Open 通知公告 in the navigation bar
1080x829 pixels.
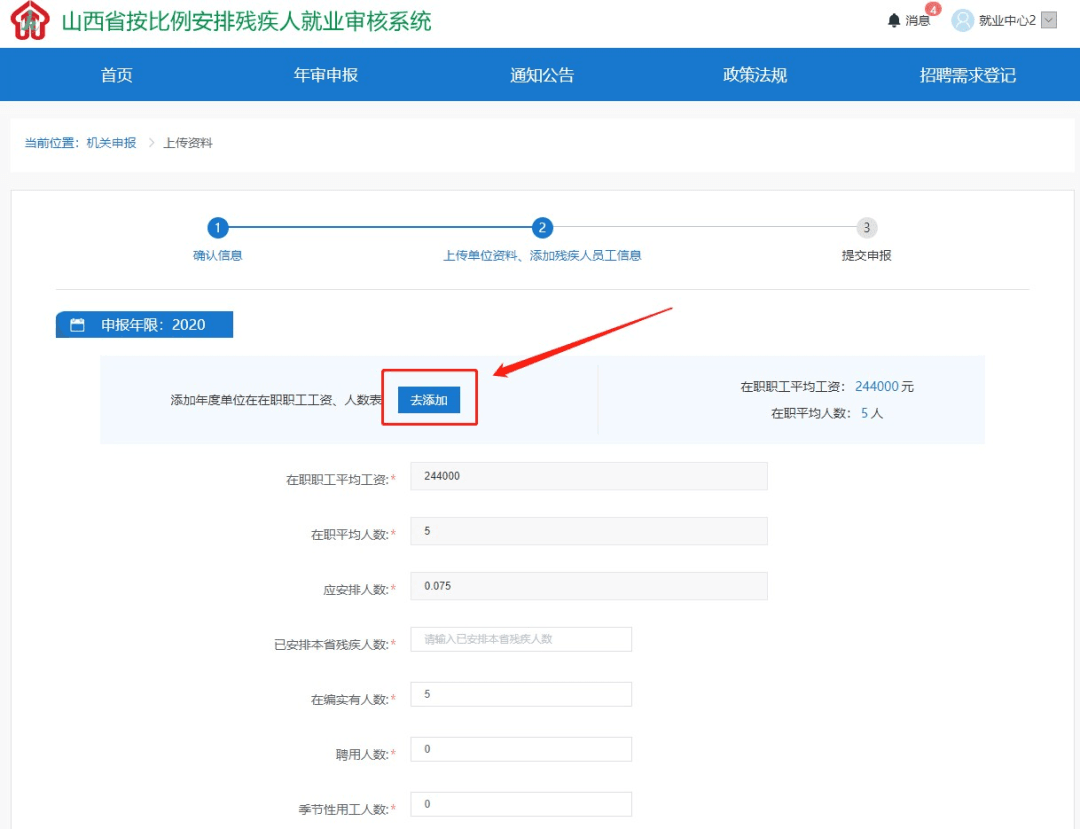[542, 75]
